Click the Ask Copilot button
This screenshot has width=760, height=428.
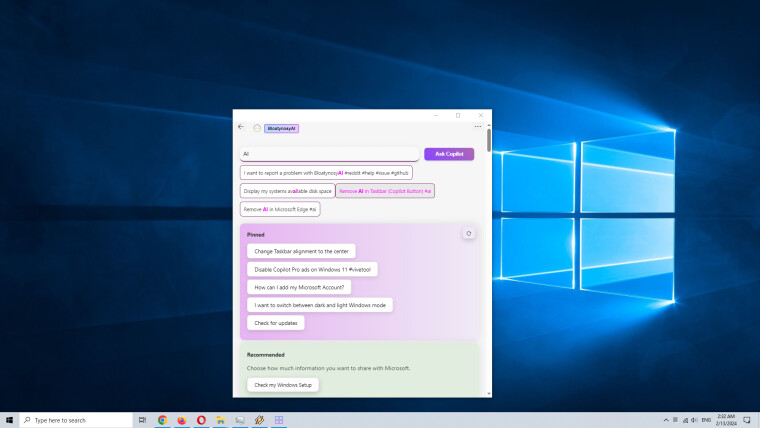(x=448, y=154)
